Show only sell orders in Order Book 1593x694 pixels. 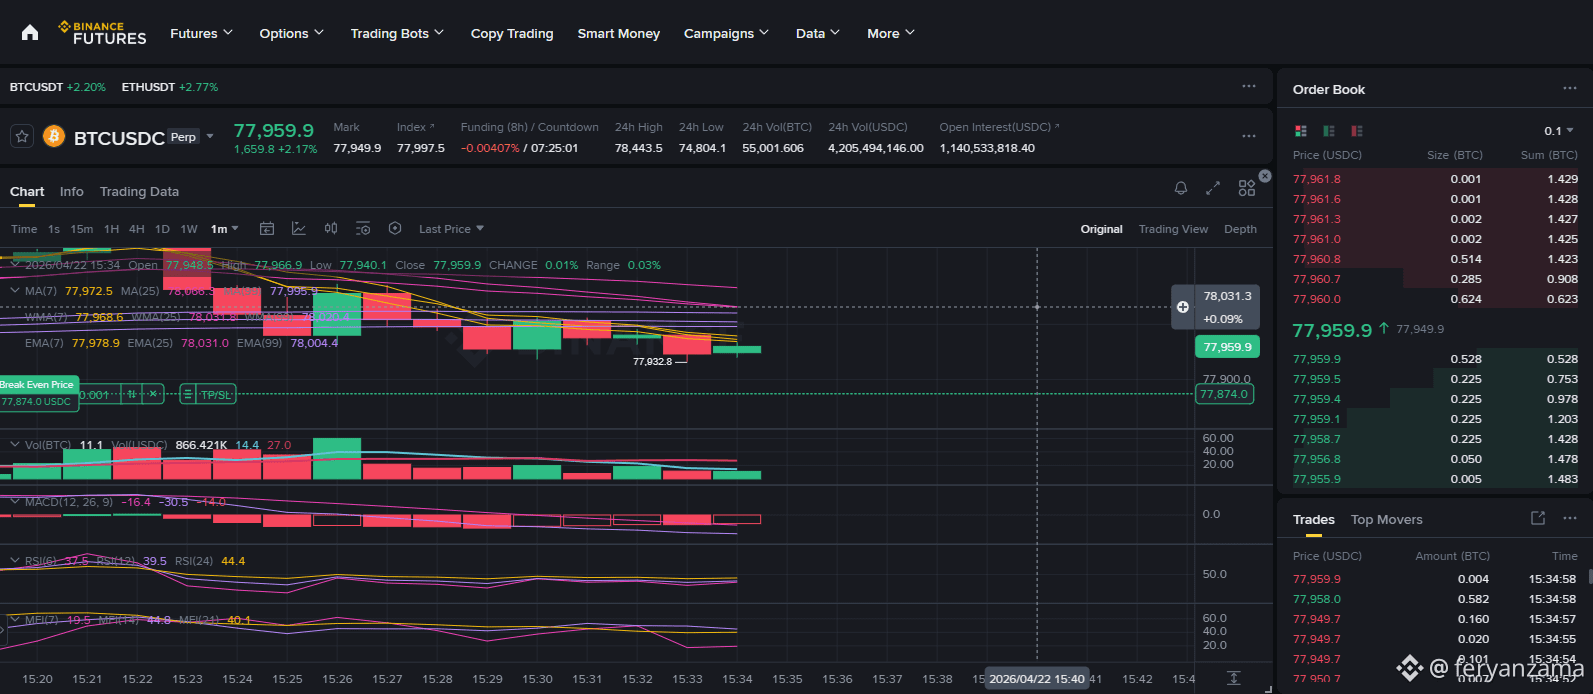[1357, 131]
